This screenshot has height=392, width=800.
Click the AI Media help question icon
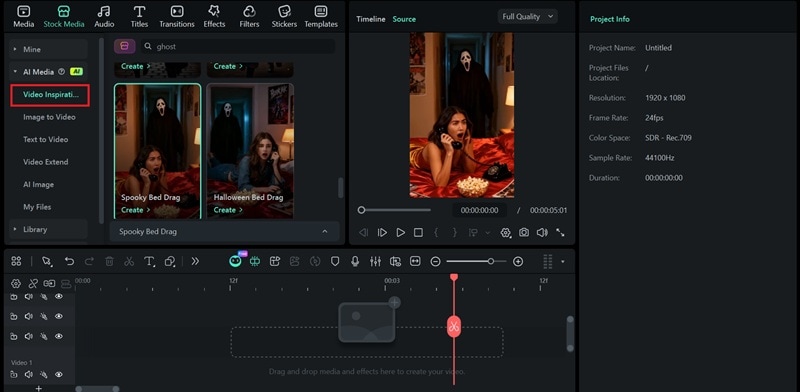[x=62, y=72]
